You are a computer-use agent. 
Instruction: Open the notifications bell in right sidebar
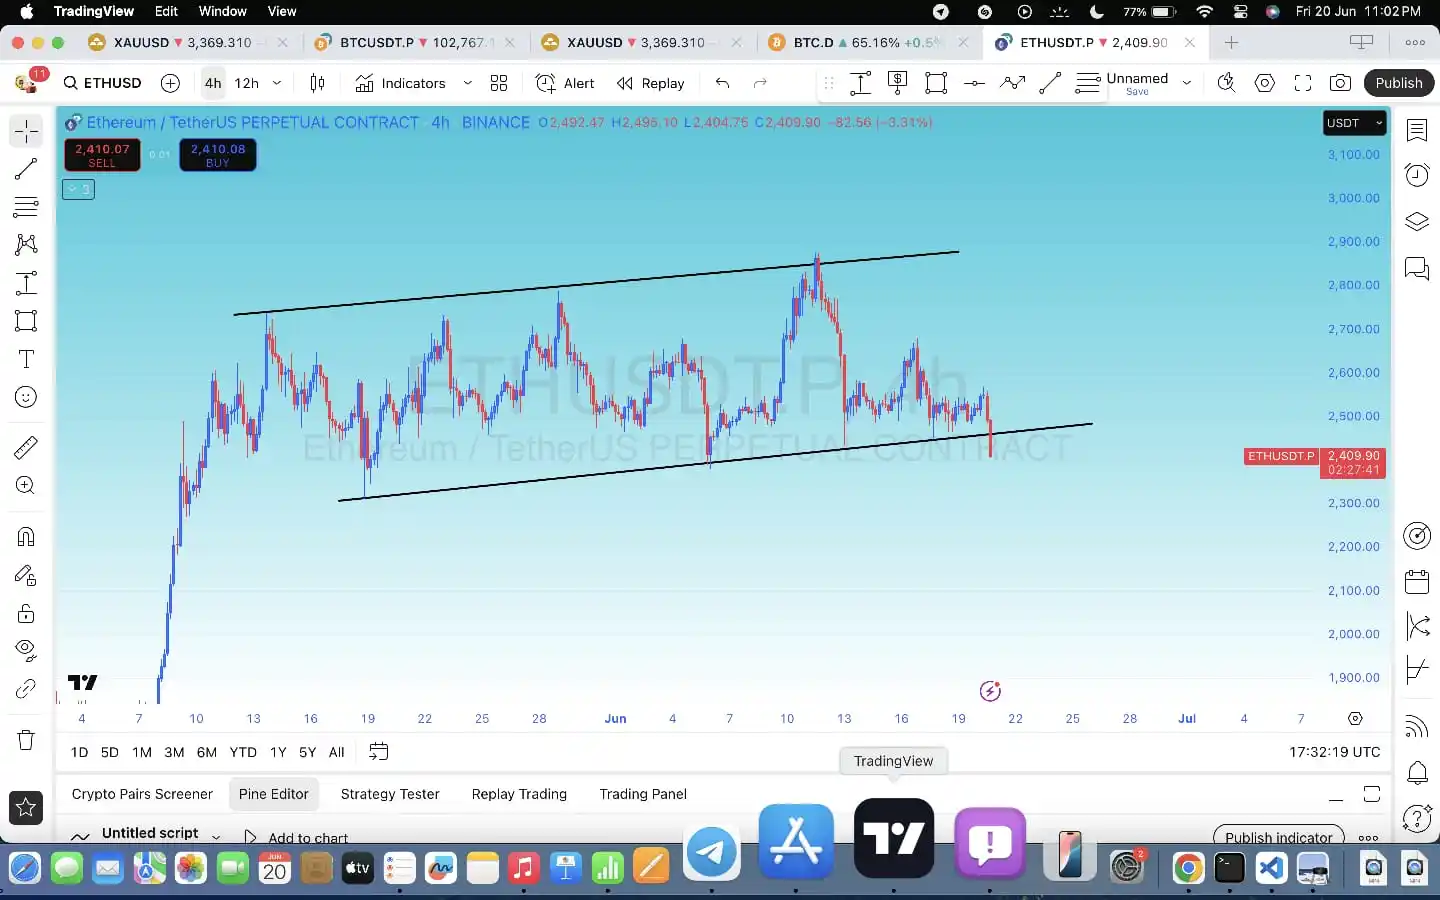[1417, 772]
